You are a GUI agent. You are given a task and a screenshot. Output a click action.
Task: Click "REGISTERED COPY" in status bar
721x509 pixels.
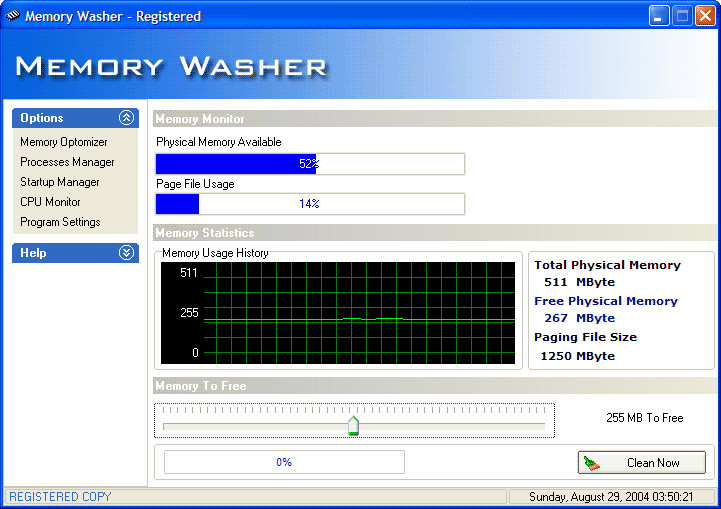(x=60, y=497)
